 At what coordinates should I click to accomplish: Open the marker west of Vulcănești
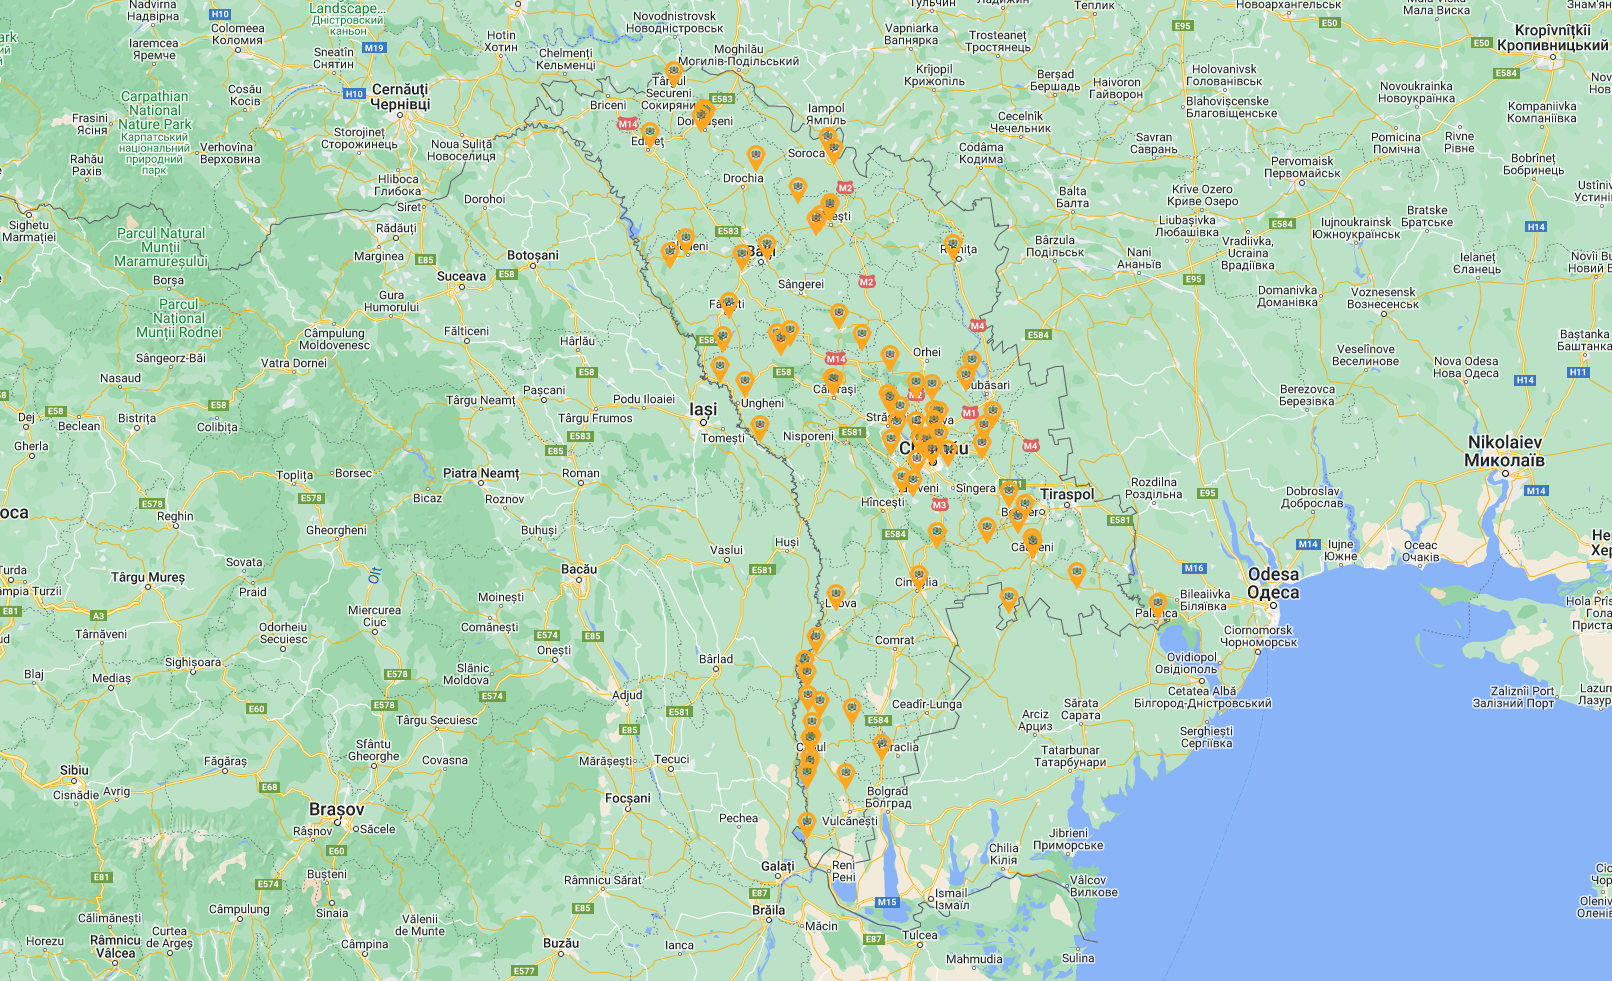(807, 823)
